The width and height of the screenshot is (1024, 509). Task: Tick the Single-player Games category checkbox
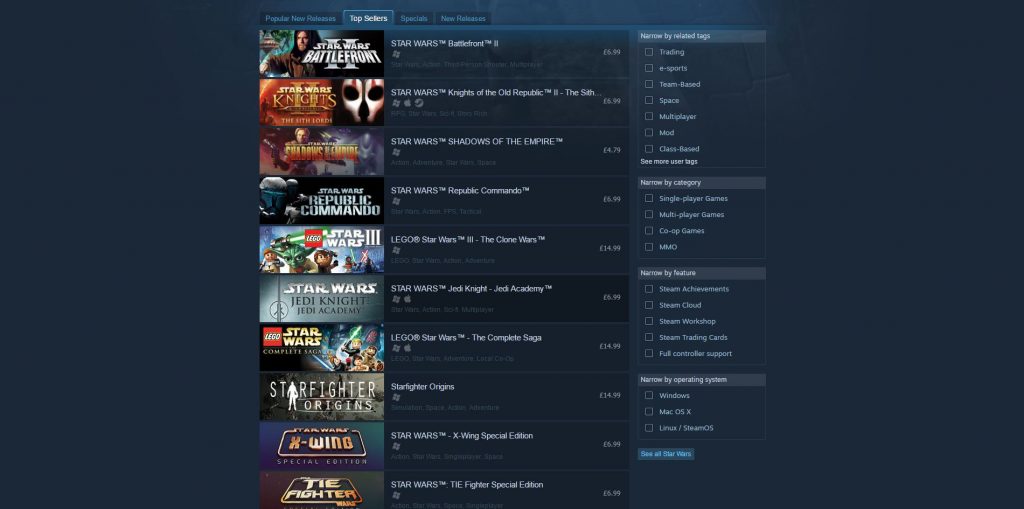649,198
